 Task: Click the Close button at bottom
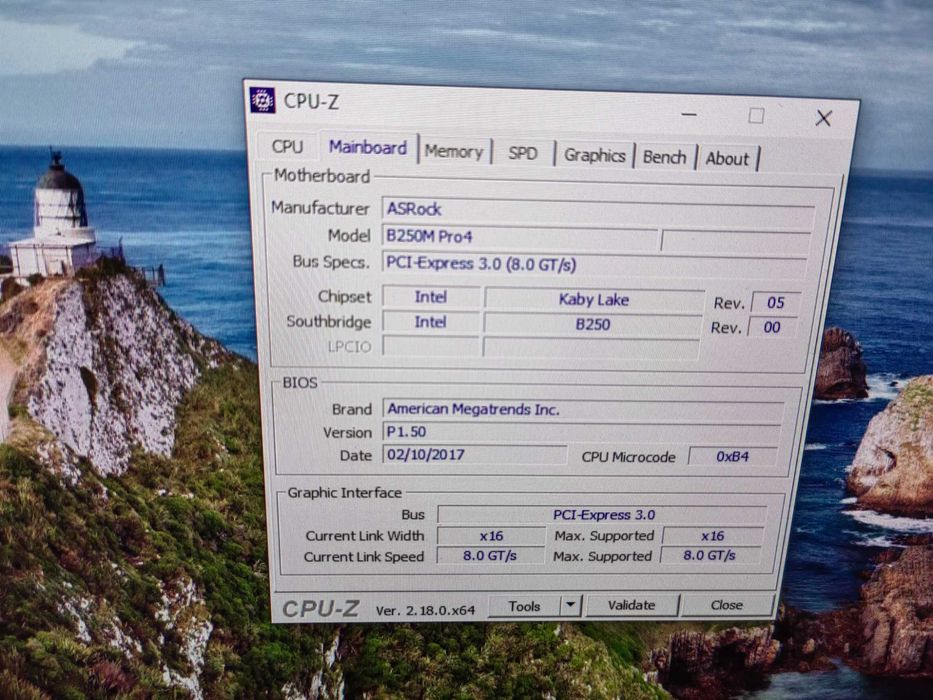pyautogui.click(x=727, y=605)
